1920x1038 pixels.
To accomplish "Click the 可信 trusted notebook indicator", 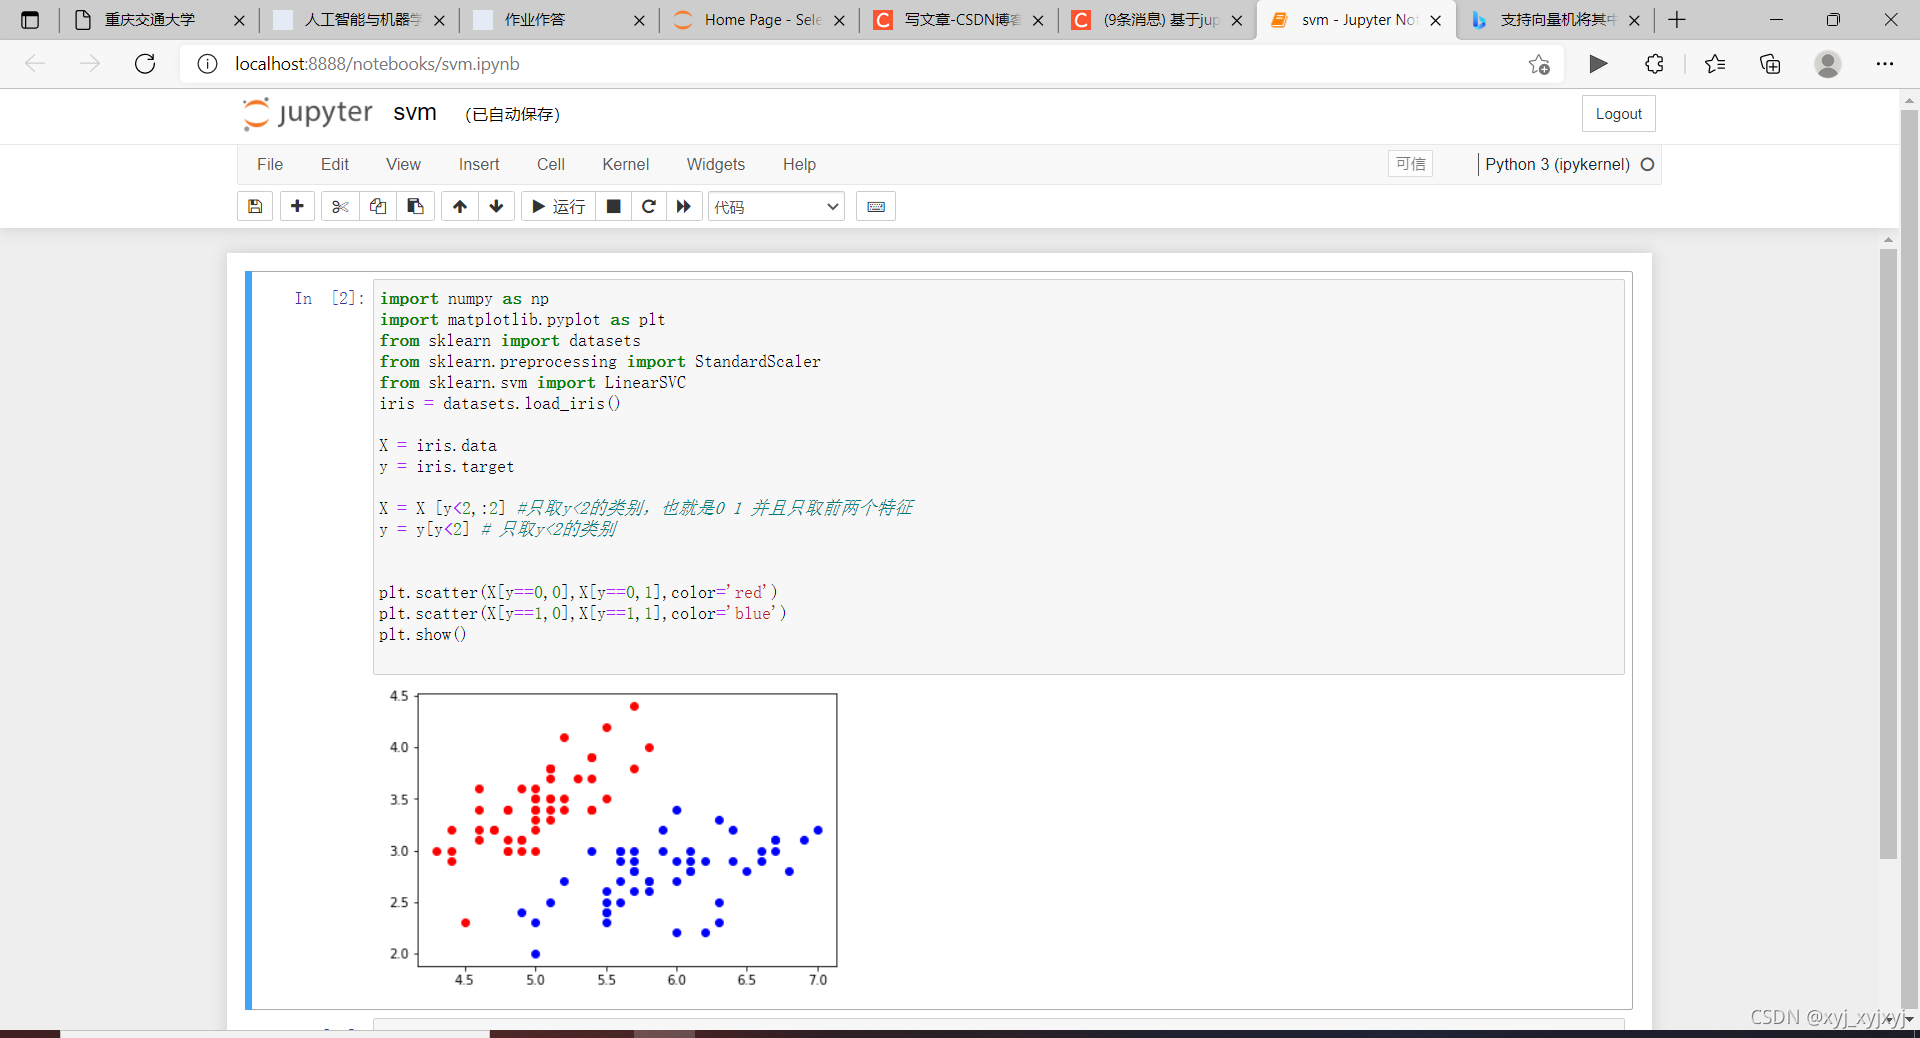I will coord(1410,164).
